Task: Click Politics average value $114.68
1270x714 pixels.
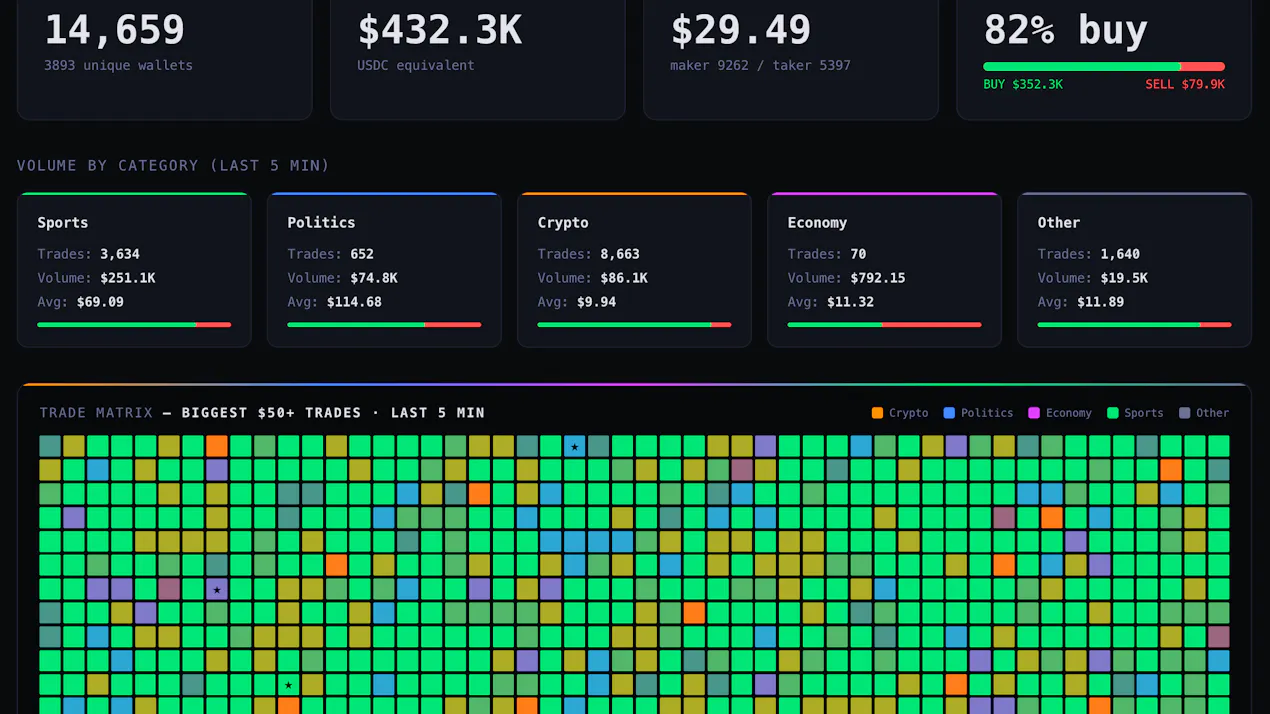Action: (354, 302)
